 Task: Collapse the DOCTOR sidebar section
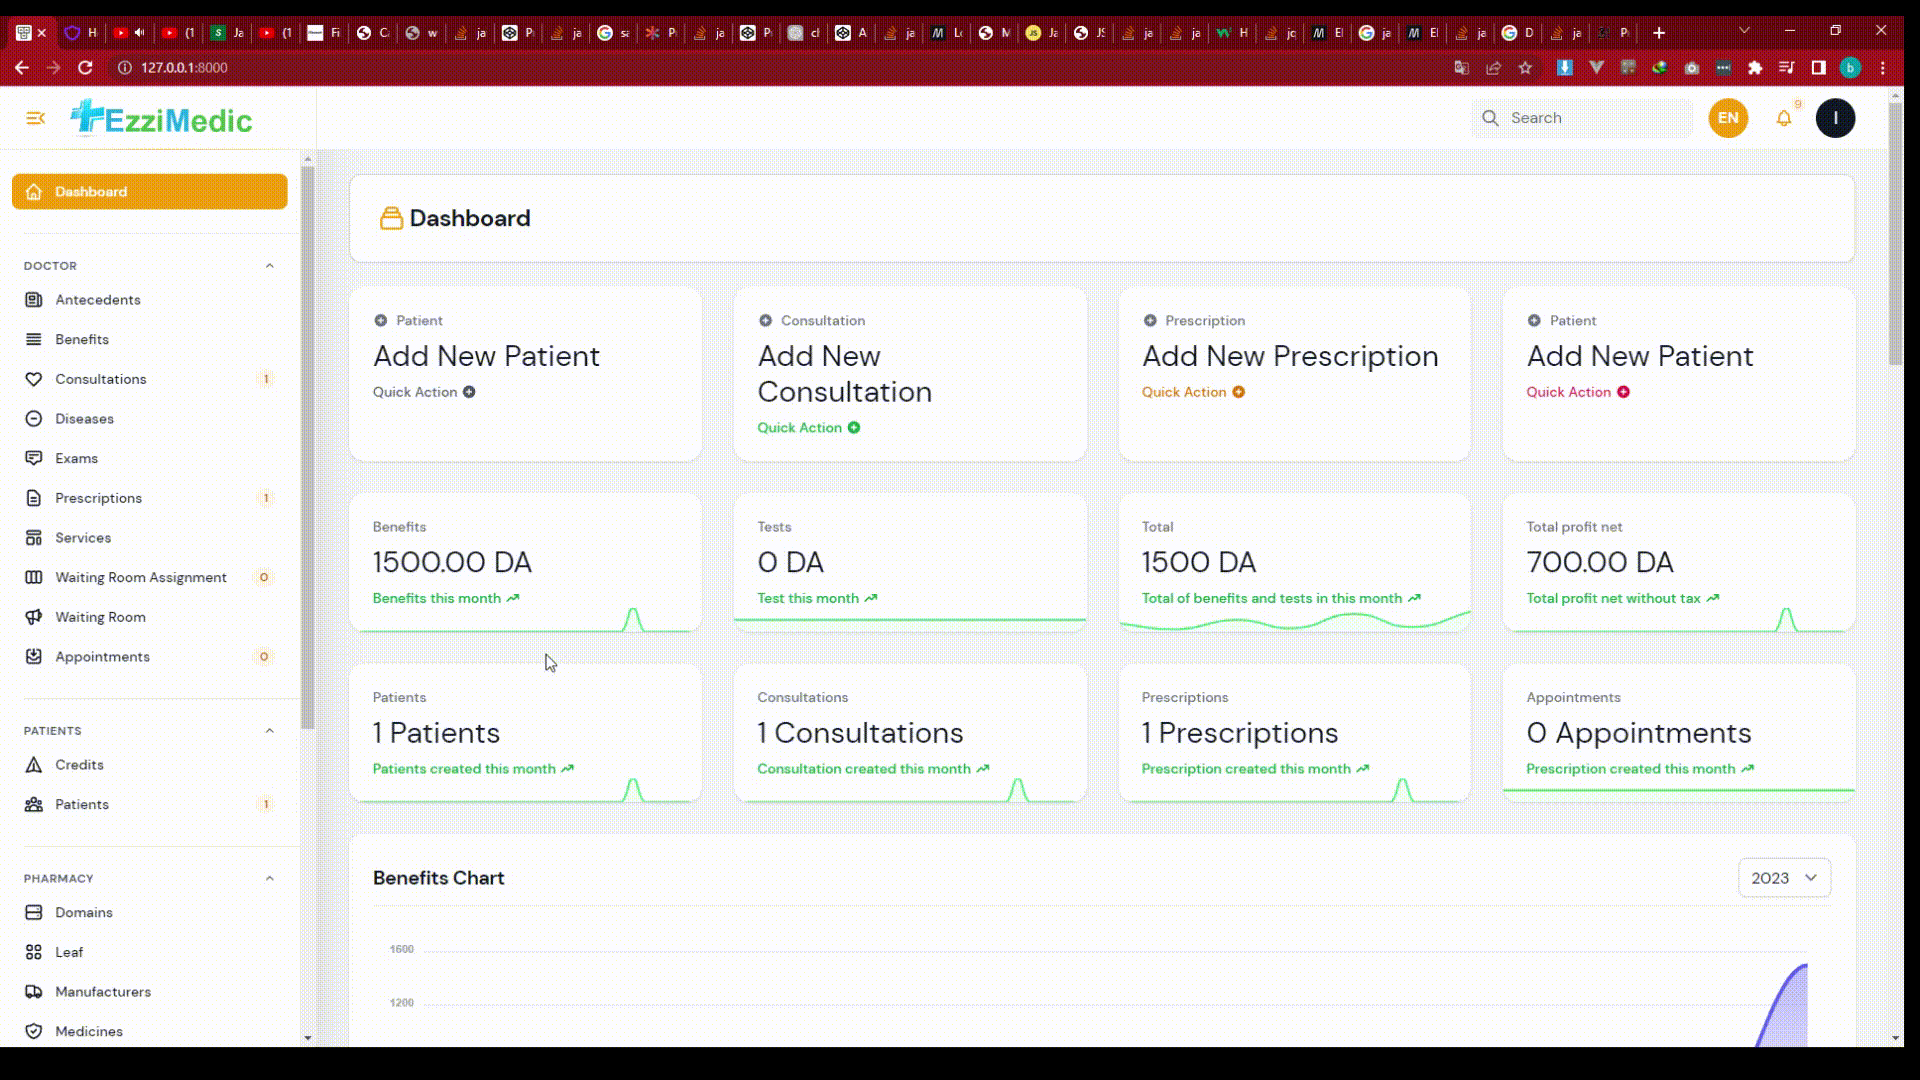click(x=269, y=266)
